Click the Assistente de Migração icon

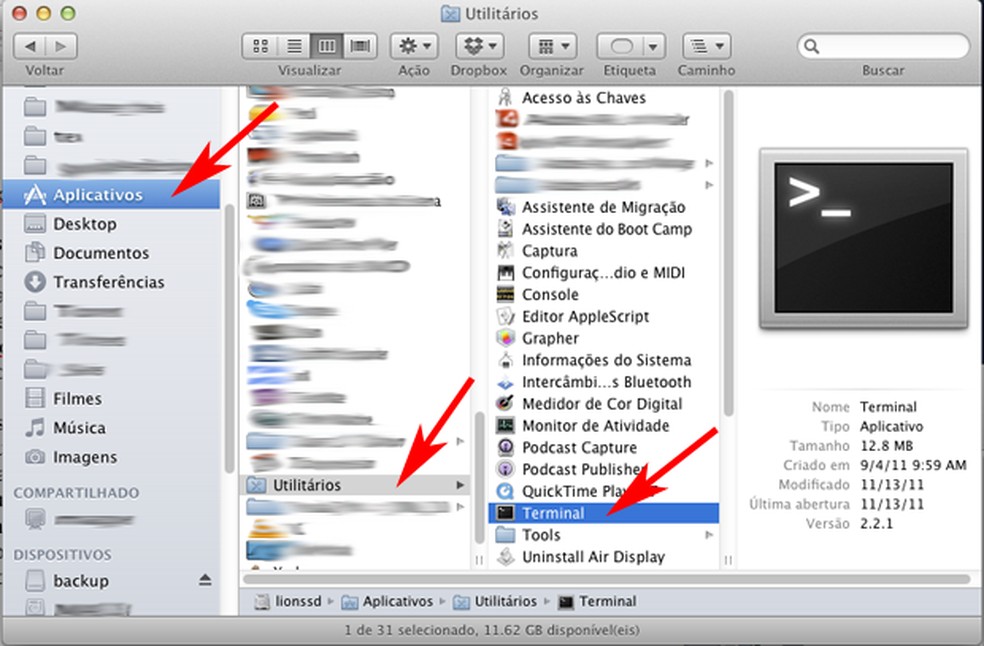pos(505,207)
